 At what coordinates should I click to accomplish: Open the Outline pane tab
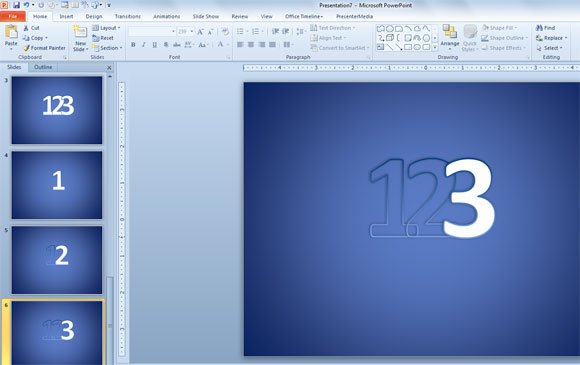(x=43, y=67)
